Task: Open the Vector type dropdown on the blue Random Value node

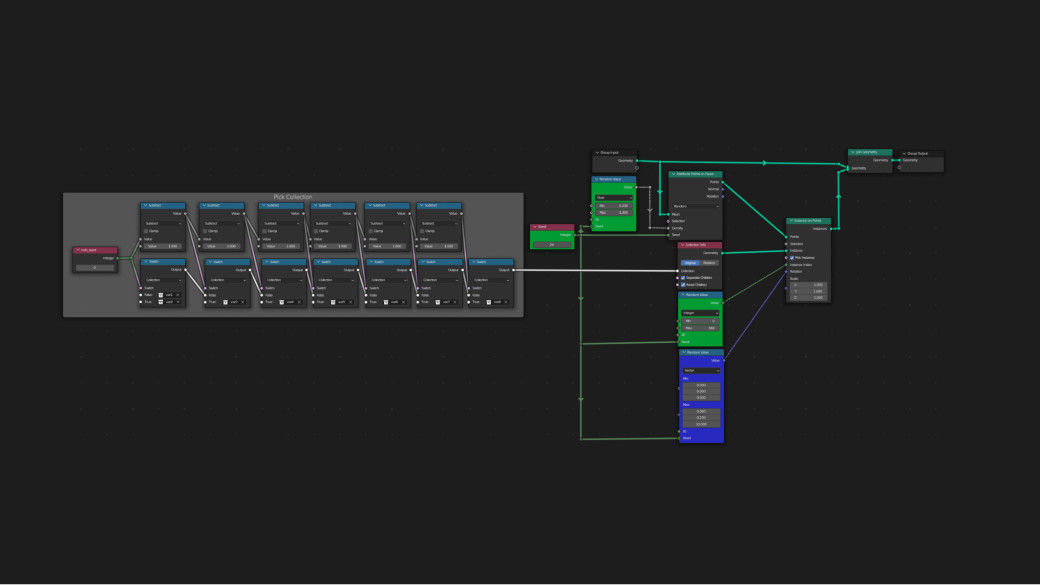Action: pyautogui.click(x=700, y=369)
